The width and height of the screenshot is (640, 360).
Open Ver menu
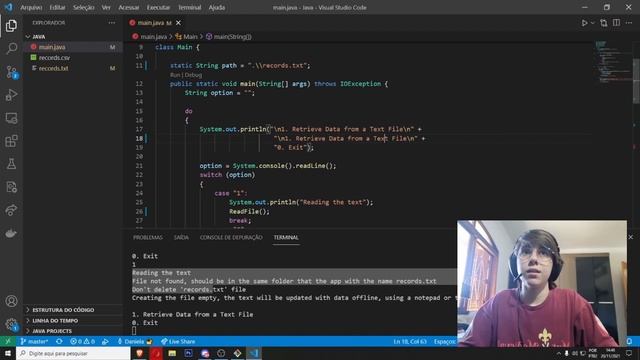(x=106, y=7)
